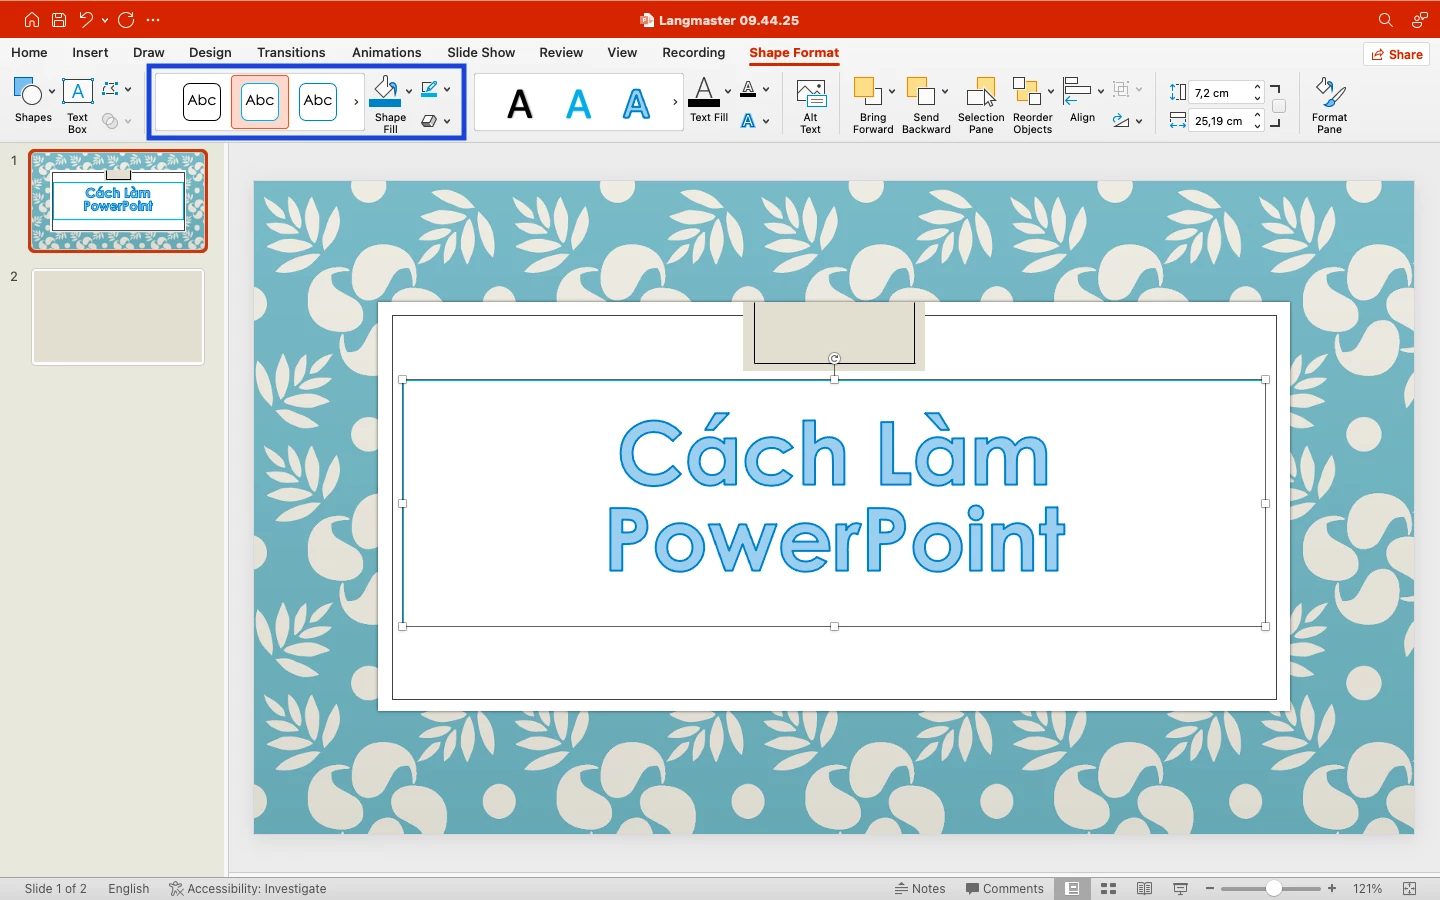Viewport: 1440px width, 900px height.
Task: Click the Text Outline icon
Action: (x=748, y=89)
